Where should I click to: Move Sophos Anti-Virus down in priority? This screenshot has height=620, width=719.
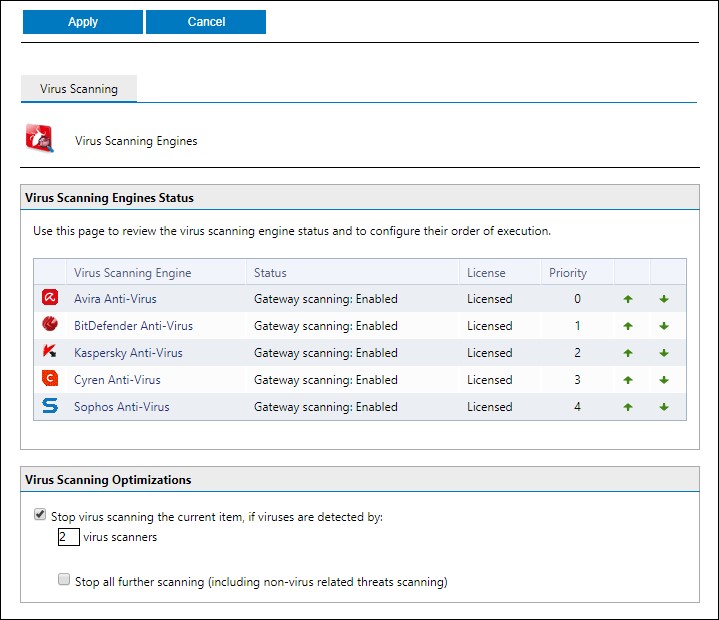(x=664, y=407)
